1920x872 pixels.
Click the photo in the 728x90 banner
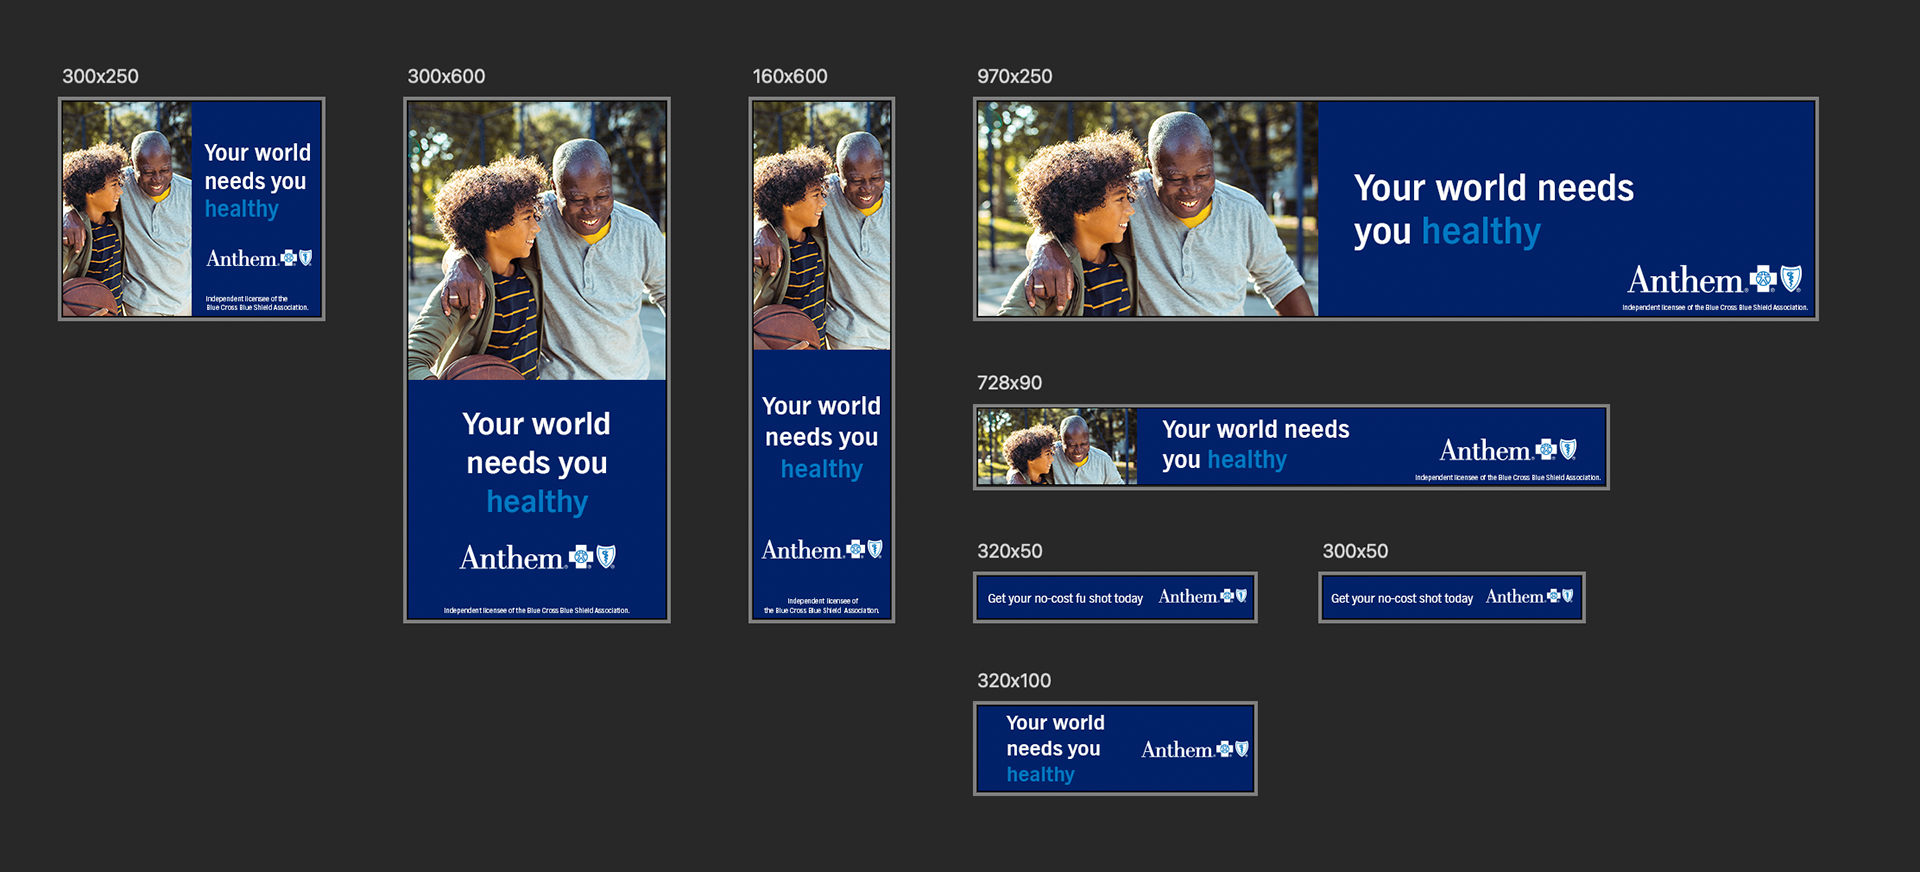pyautogui.click(x=1057, y=447)
